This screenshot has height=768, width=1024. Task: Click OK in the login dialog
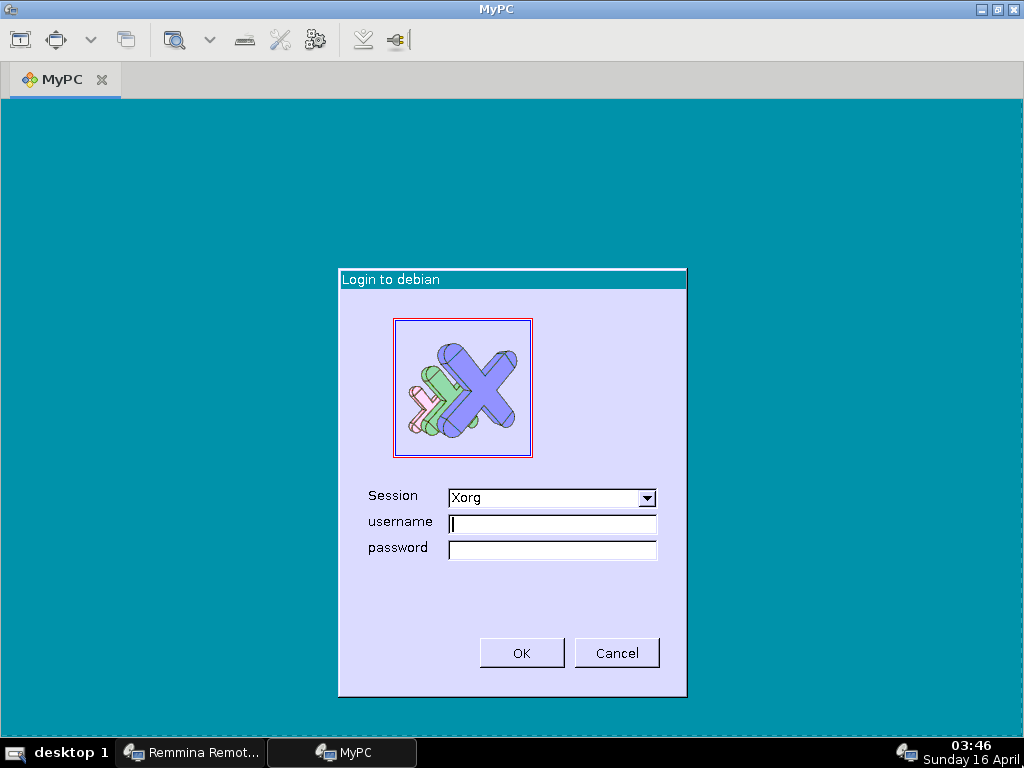(522, 653)
